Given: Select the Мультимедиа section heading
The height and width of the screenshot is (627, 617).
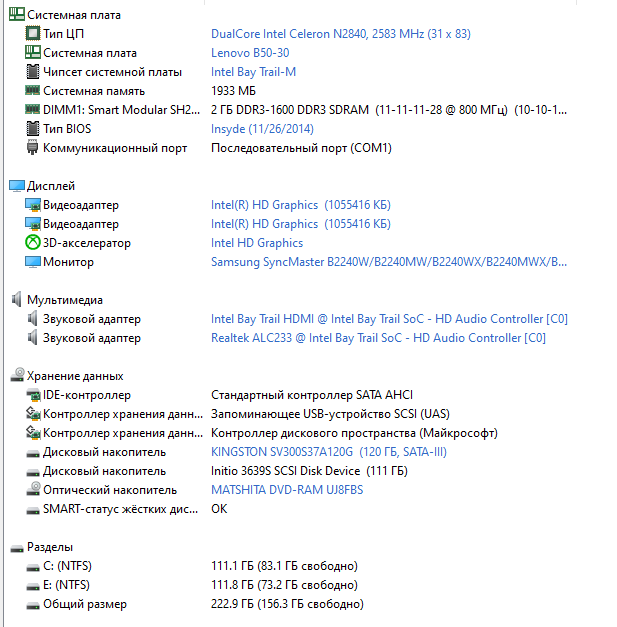Looking at the screenshot, I should pos(65,300).
